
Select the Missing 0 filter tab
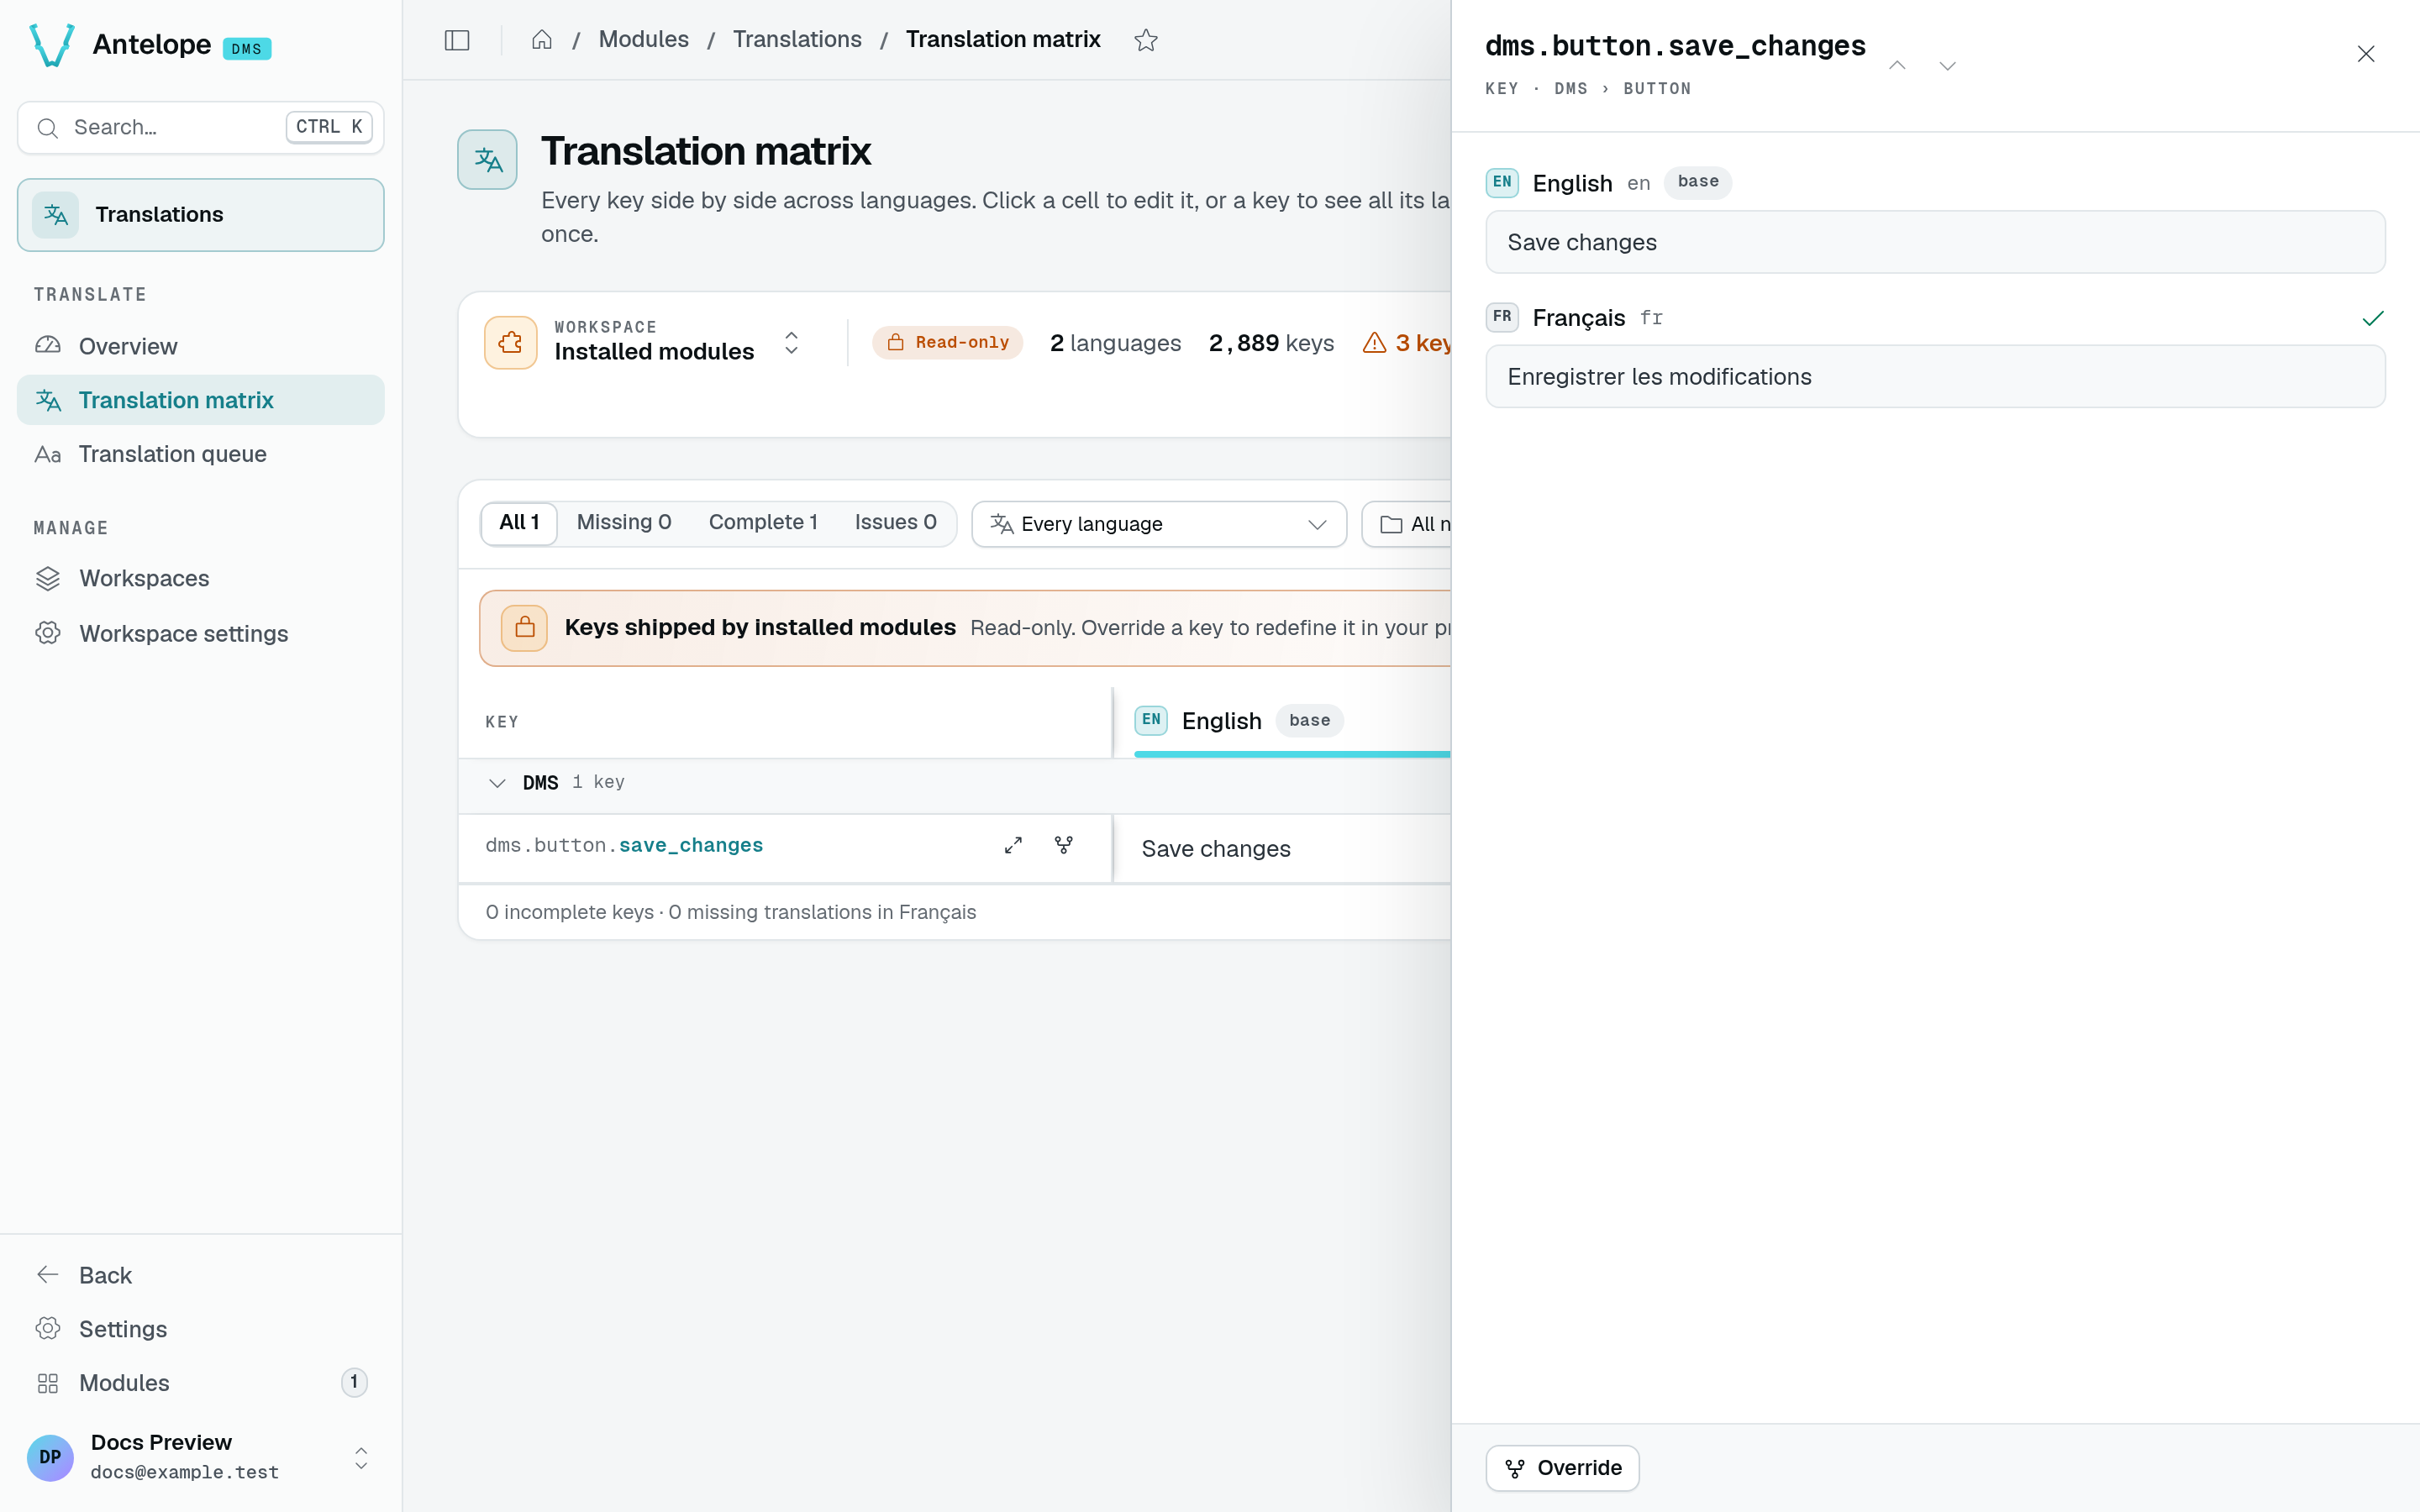pos(624,523)
